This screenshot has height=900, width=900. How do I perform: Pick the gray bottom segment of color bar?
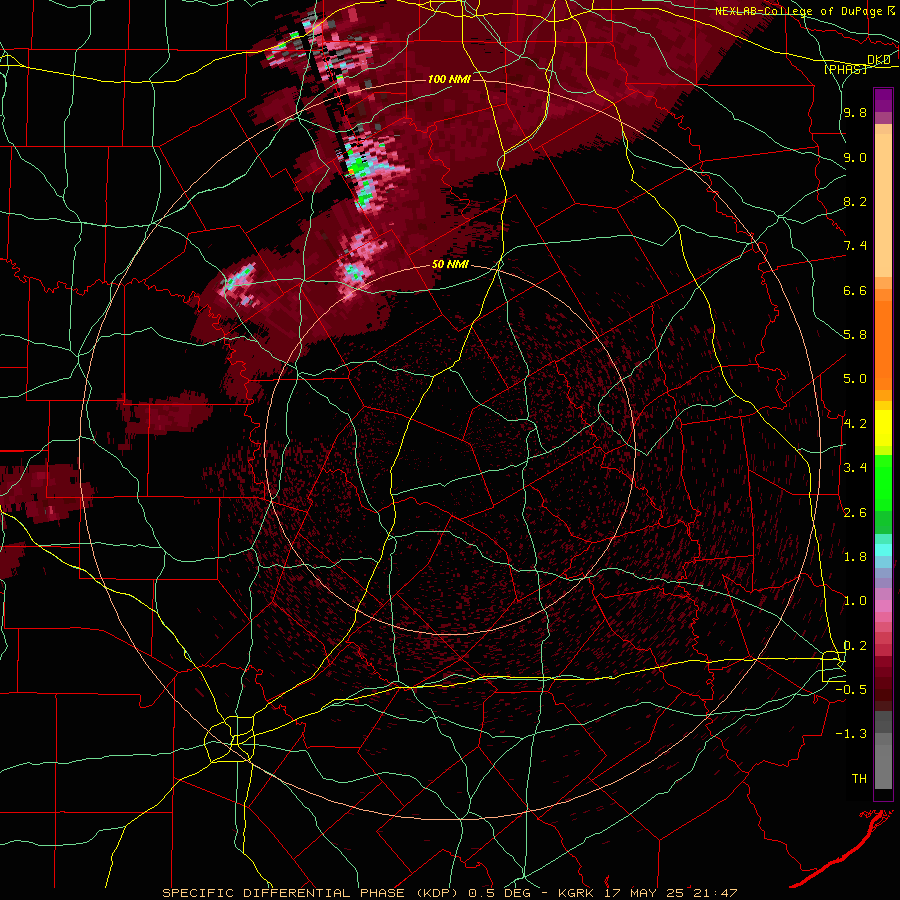point(883,759)
